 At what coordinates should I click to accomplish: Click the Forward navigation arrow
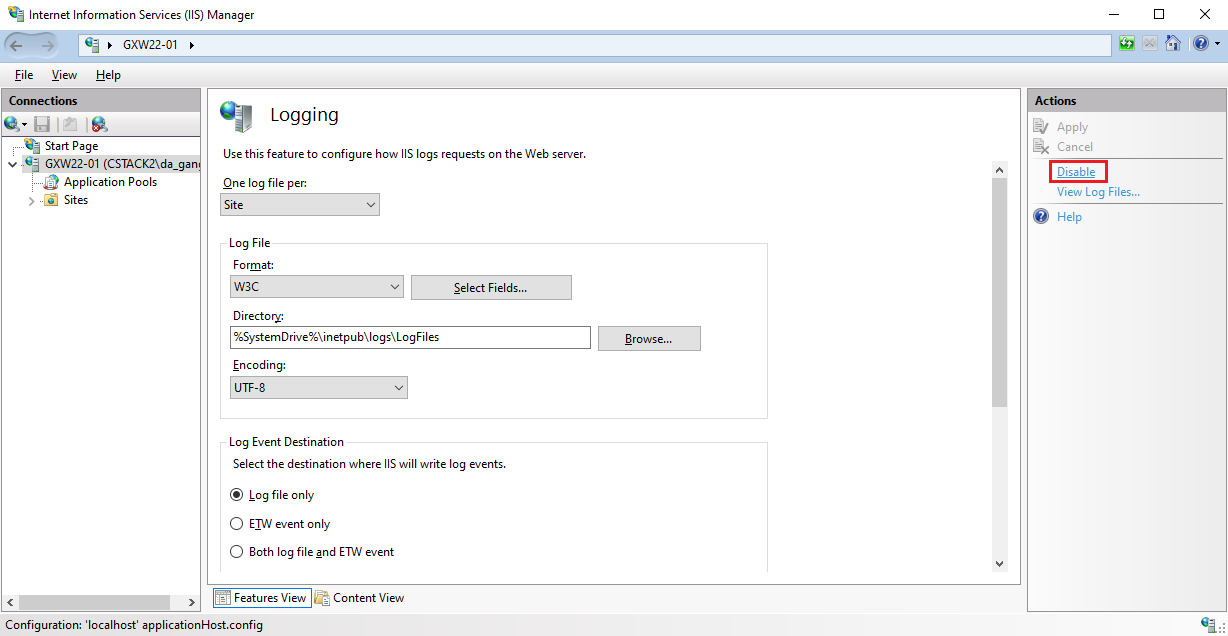pos(48,45)
